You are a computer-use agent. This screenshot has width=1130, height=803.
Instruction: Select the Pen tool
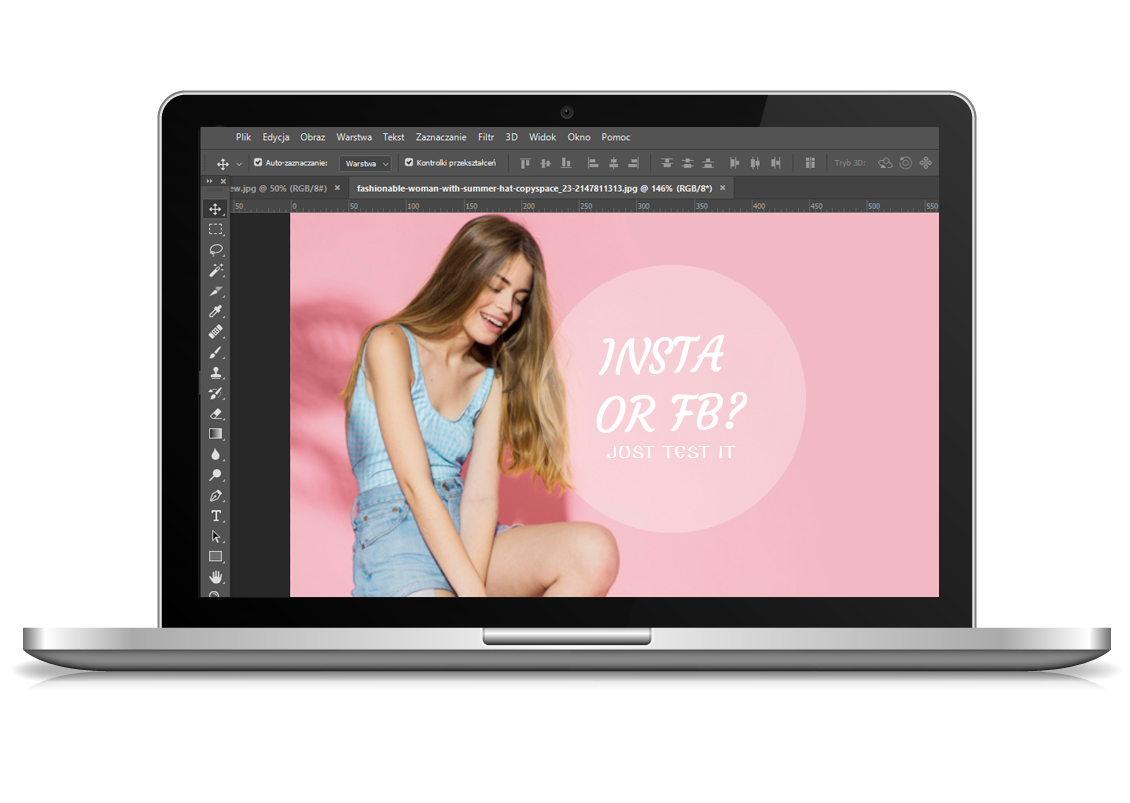coord(215,496)
